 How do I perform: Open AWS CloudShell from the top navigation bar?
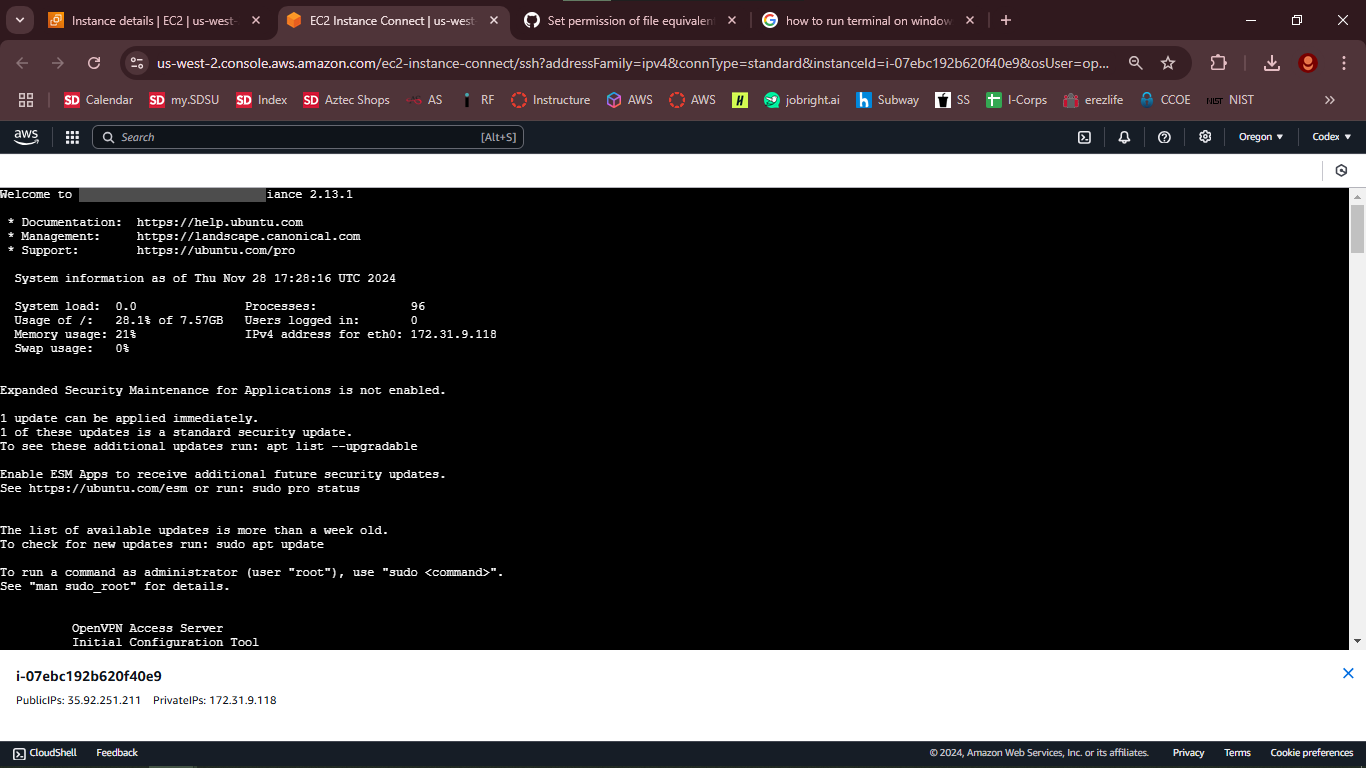click(1084, 136)
